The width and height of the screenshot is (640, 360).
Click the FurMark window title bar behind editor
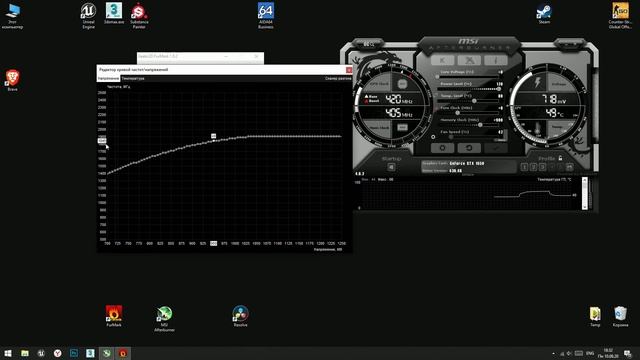click(x=200, y=56)
